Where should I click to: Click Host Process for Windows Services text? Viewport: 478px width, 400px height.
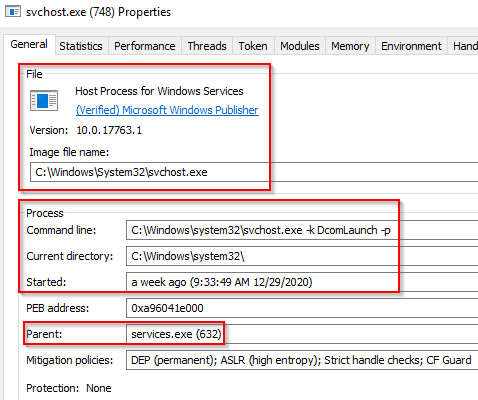click(x=159, y=91)
